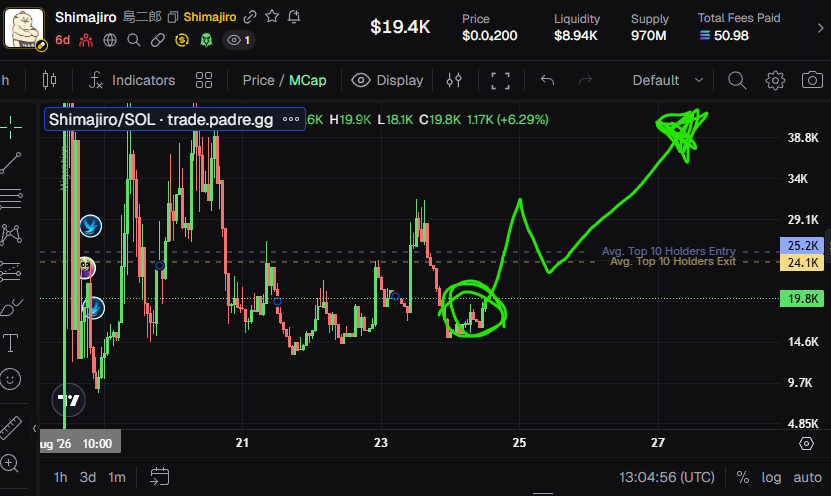This screenshot has width=831, height=496.
Task: Open the yellow Shimajiro link
Action: [210, 17]
